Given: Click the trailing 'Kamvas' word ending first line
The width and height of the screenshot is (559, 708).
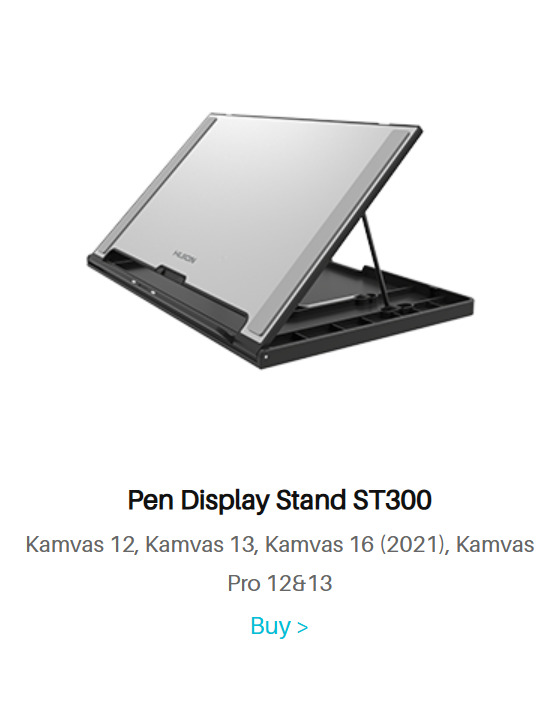Looking at the screenshot, I should point(495,544).
